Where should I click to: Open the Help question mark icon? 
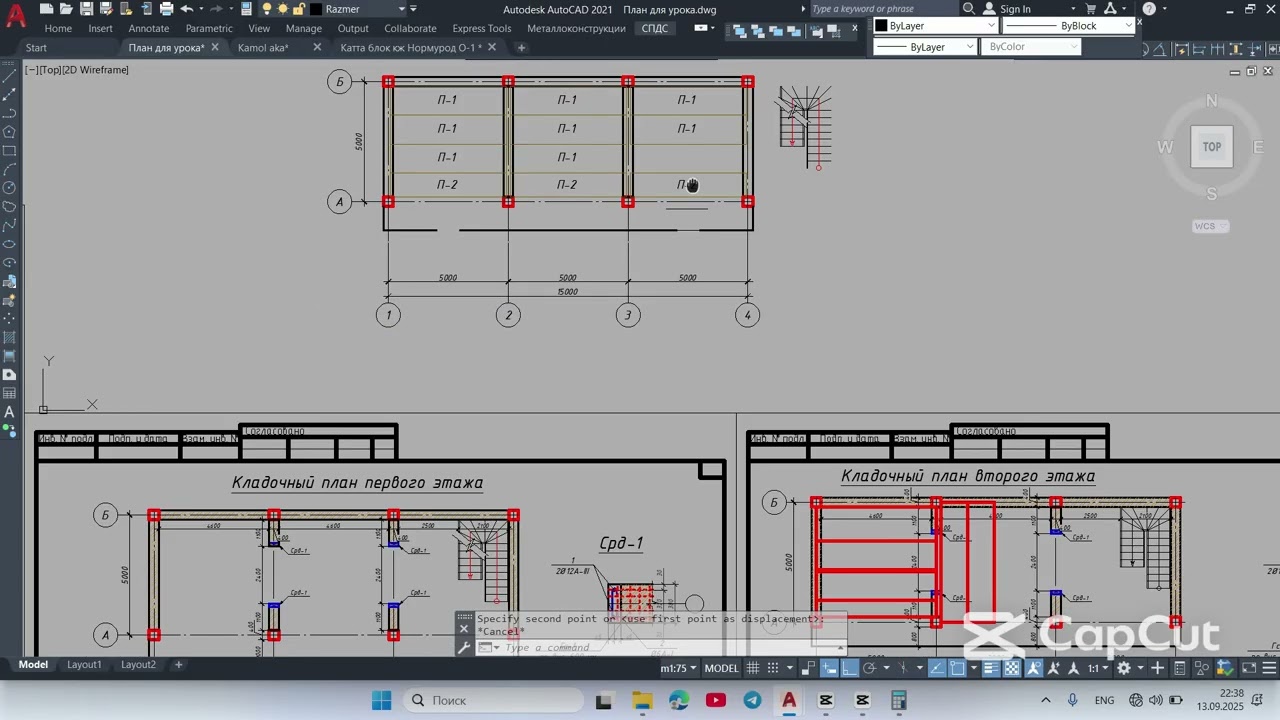1149,9
